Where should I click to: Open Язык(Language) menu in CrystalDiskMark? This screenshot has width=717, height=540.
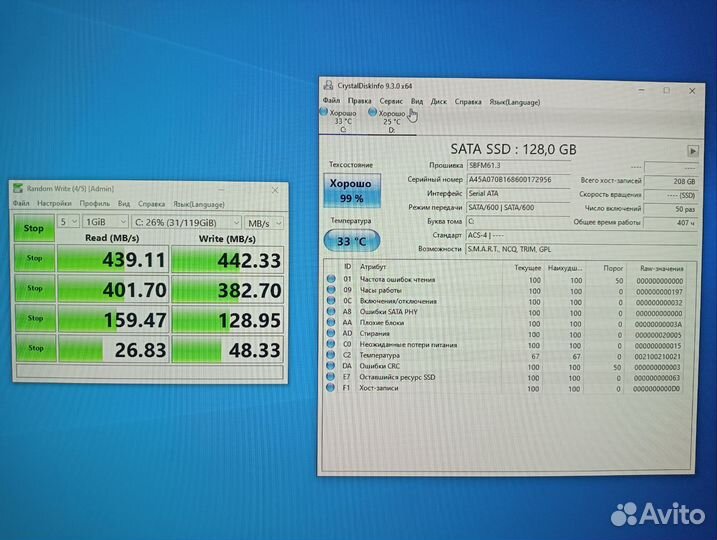click(x=198, y=204)
